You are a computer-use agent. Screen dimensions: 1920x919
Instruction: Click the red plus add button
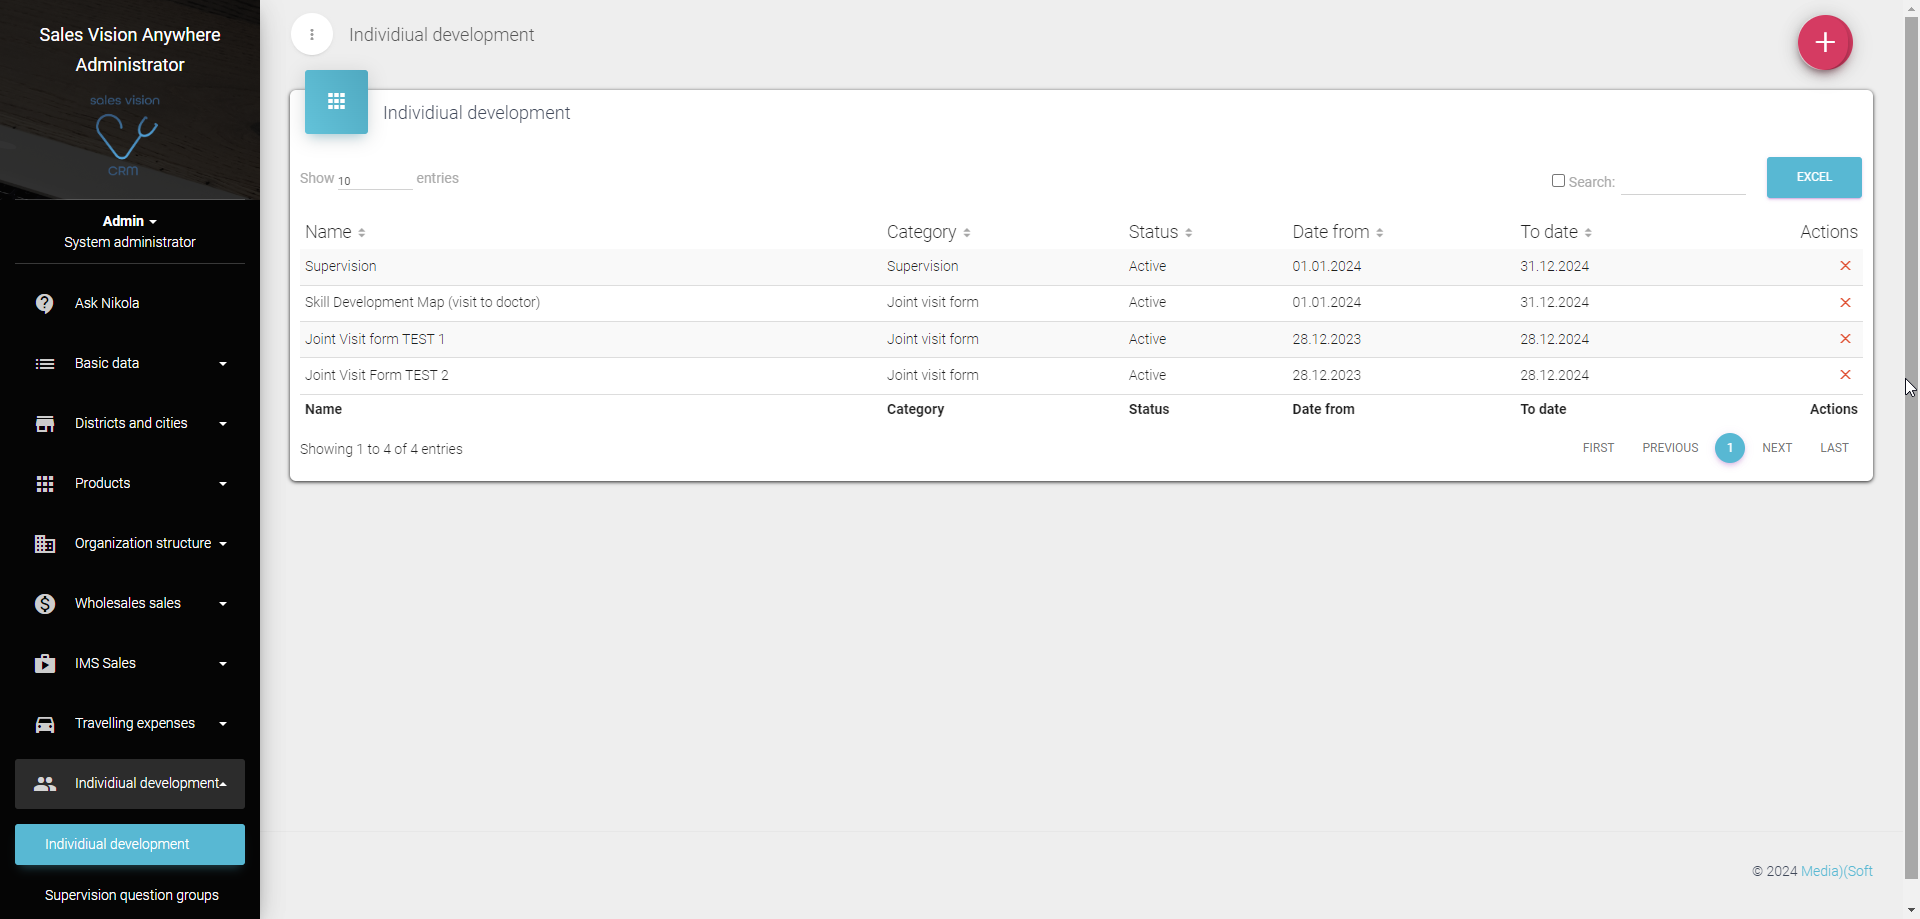1825,43
